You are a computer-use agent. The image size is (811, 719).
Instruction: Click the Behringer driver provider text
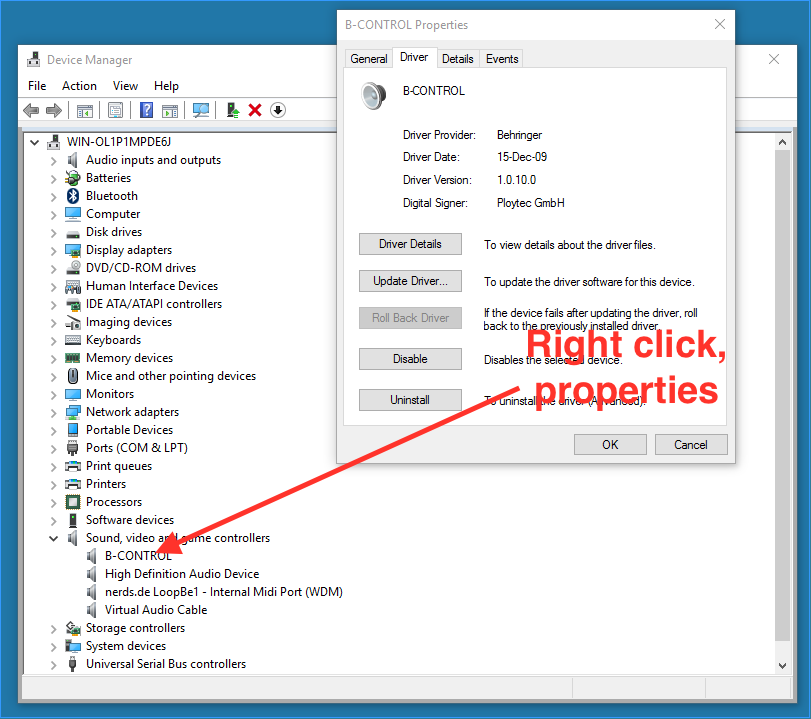(x=519, y=135)
